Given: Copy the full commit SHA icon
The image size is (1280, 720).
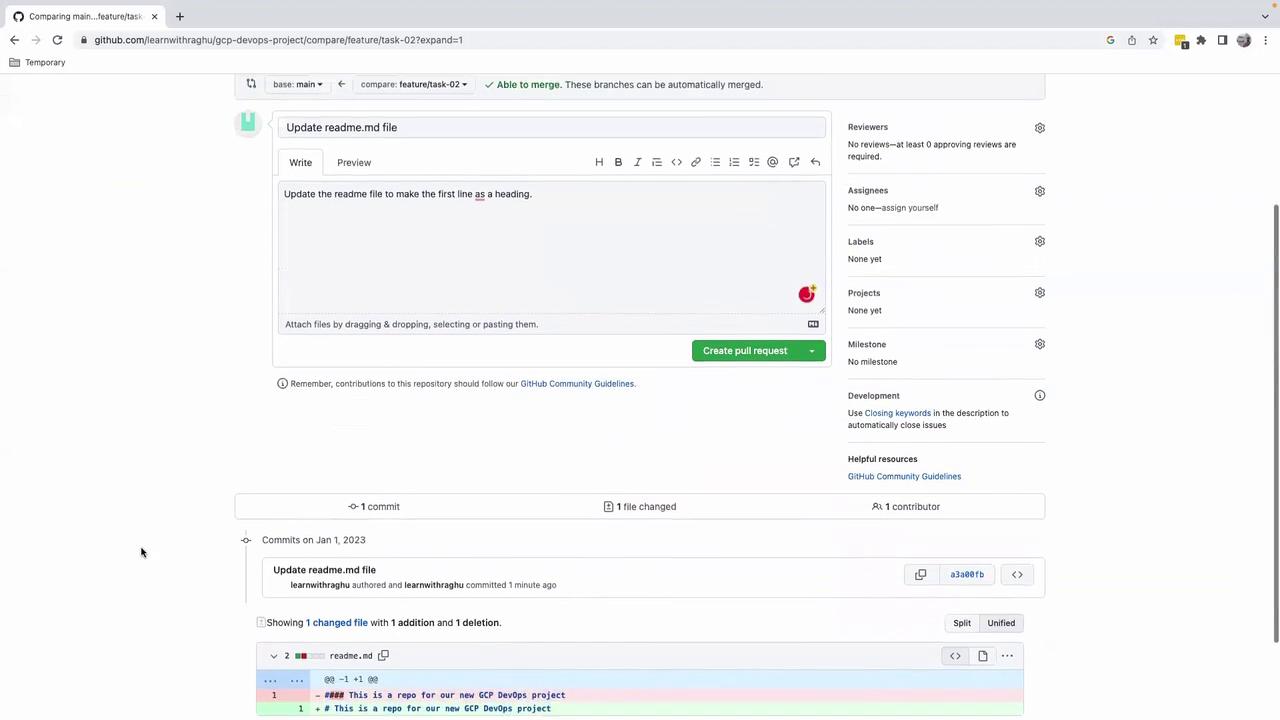Looking at the screenshot, I should tap(921, 575).
